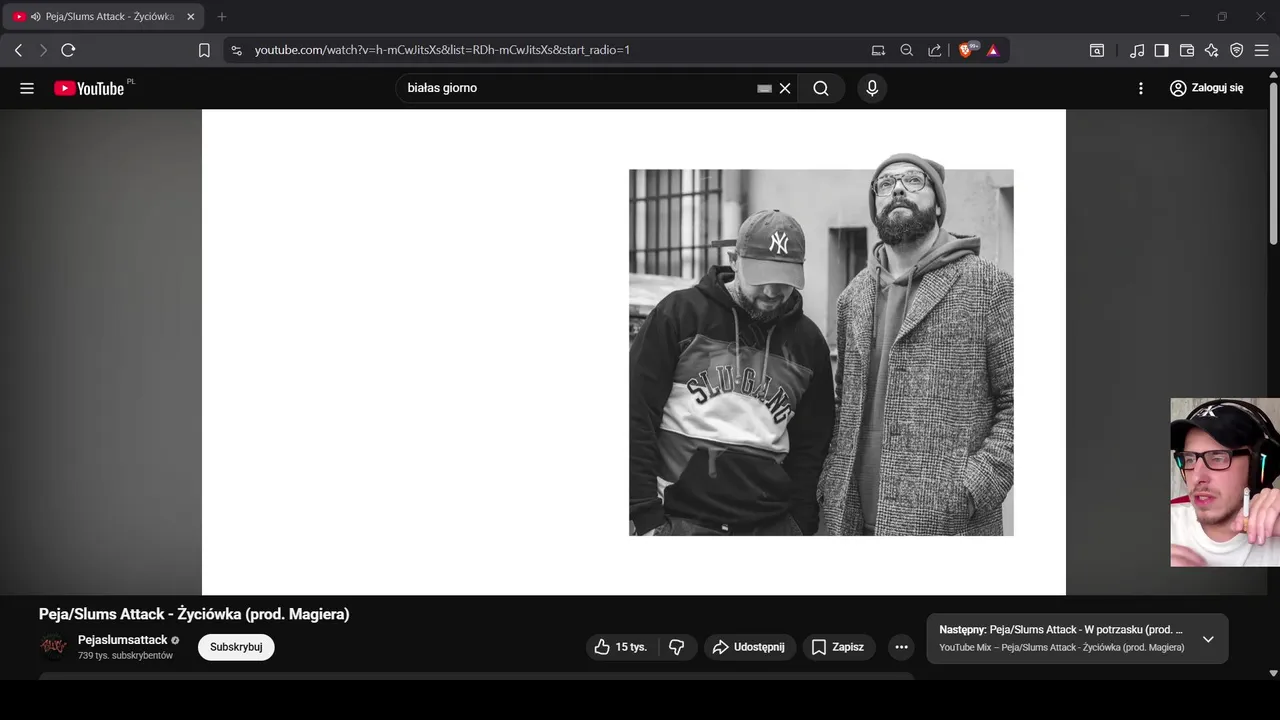The image size is (1280, 720).
Task: Go to YouTube home via logo
Action: click(x=90, y=88)
